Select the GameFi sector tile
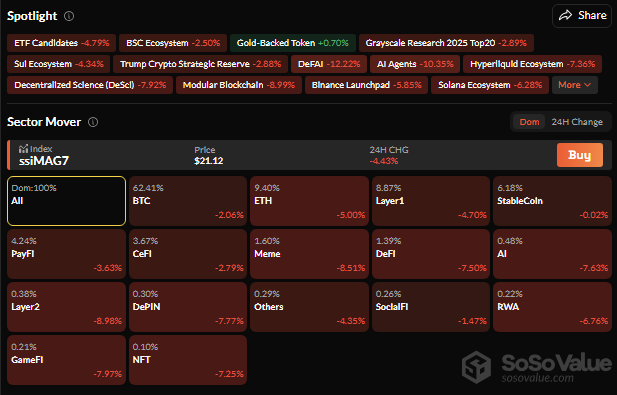This screenshot has height=395, width=617. pos(67,360)
